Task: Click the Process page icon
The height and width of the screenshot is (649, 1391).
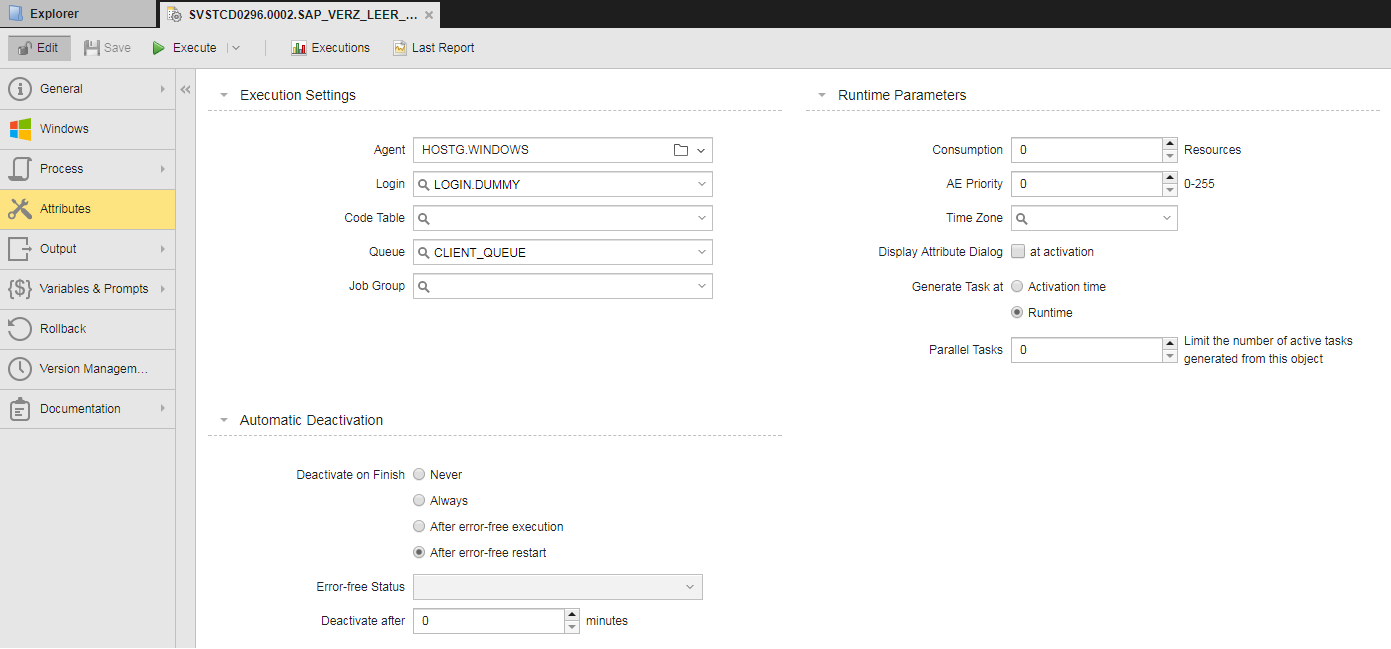Action: [x=20, y=169]
